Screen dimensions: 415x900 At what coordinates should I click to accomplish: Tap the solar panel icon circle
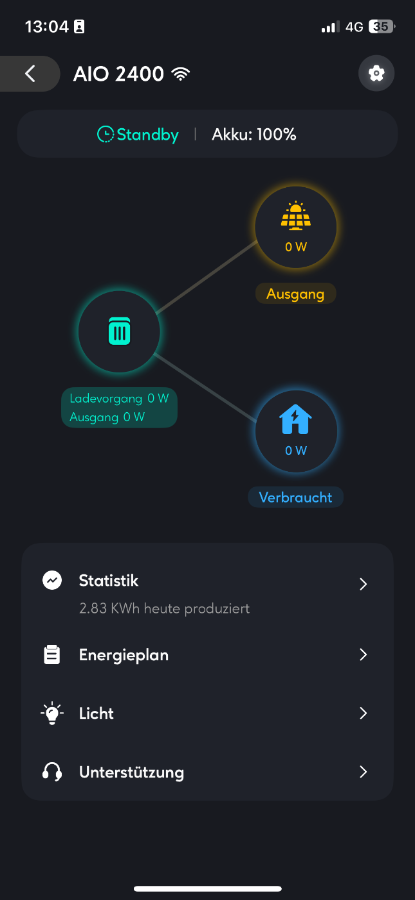coord(296,227)
